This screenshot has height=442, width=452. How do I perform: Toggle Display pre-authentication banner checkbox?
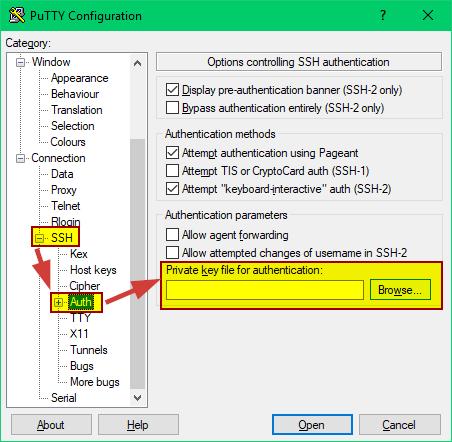tap(172, 89)
